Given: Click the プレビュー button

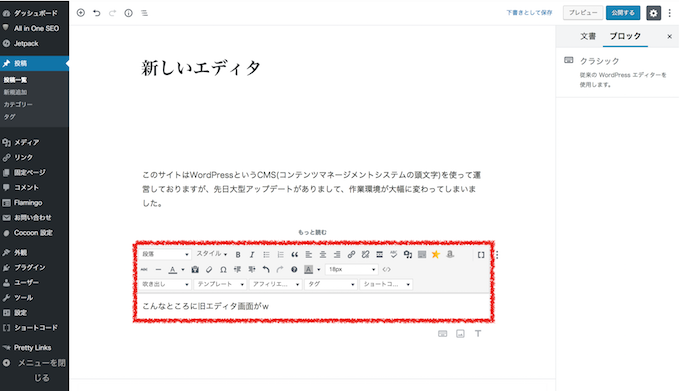Looking at the screenshot, I should pos(583,13).
